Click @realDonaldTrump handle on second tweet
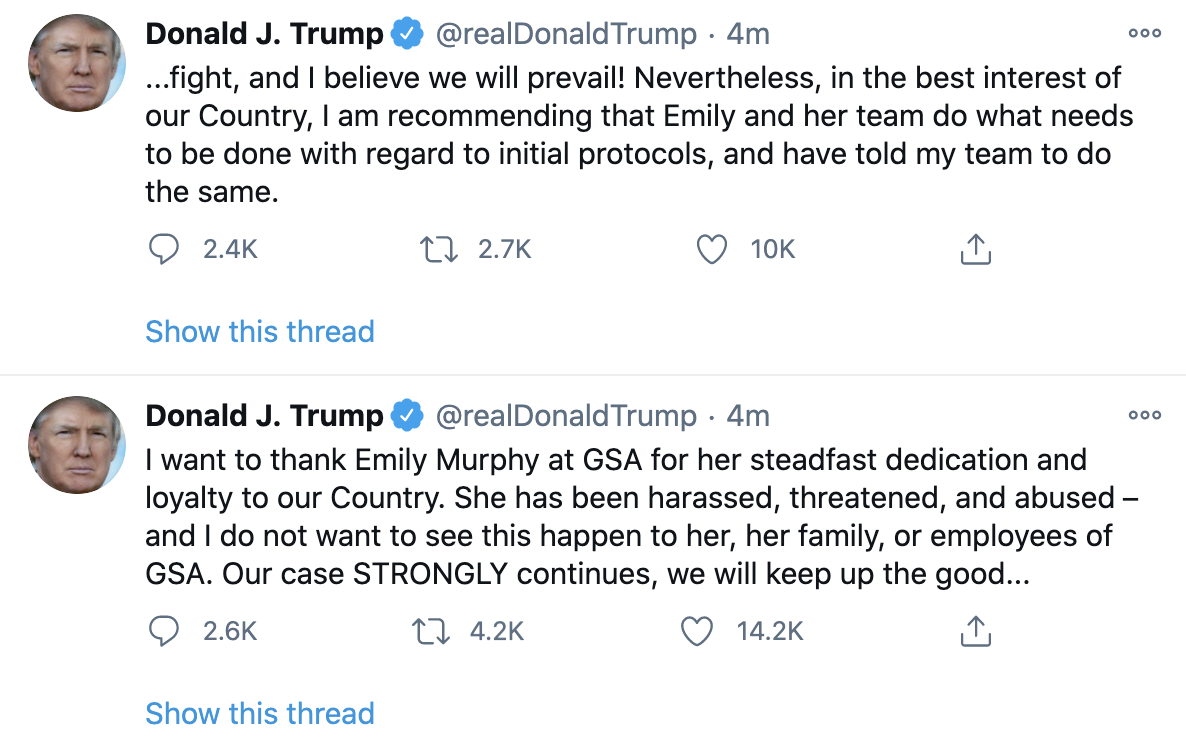This screenshot has height=744, width=1186. pyautogui.click(x=564, y=416)
